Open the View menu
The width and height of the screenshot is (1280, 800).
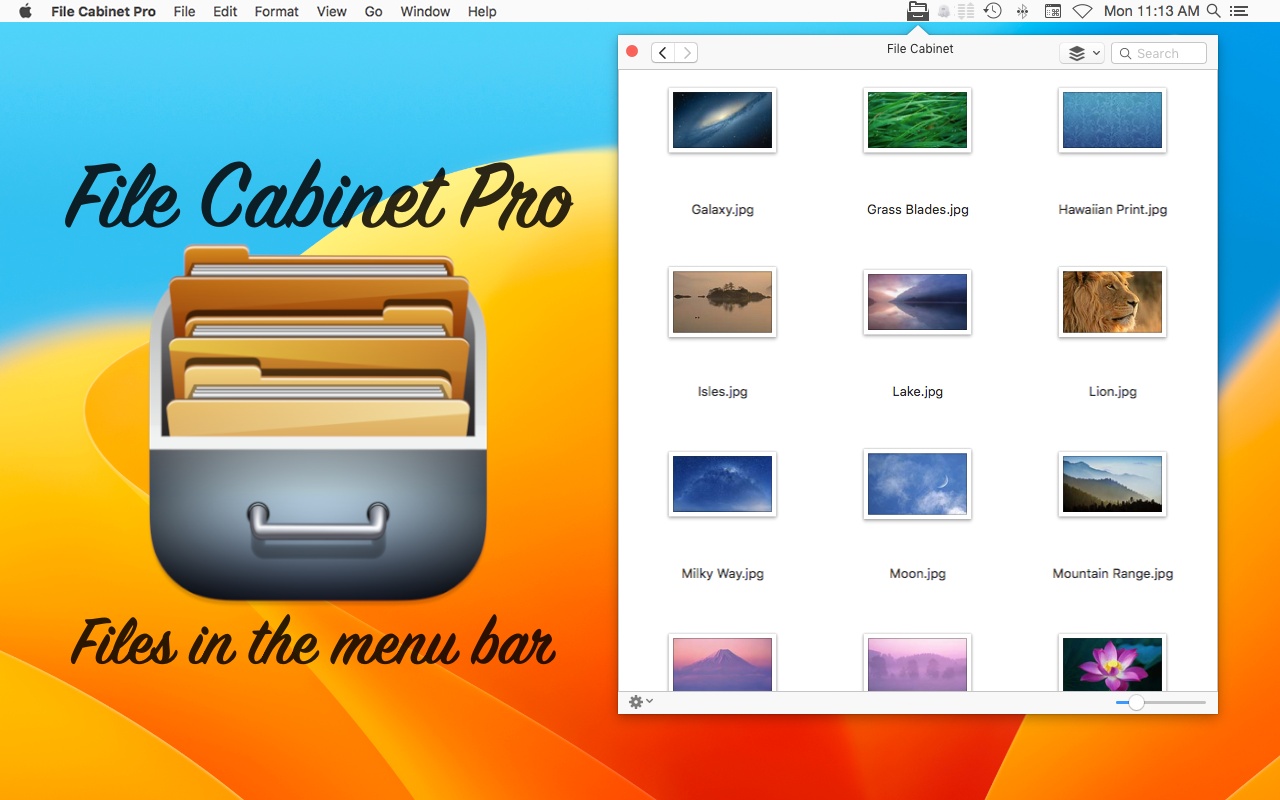point(331,11)
